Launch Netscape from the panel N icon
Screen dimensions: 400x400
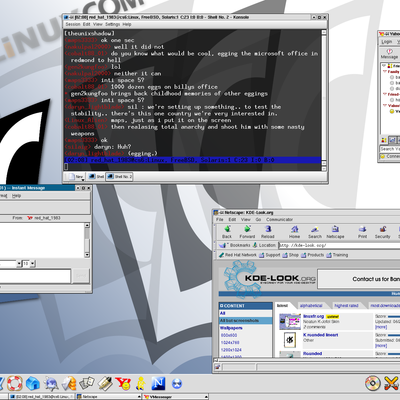click(158, 384)
